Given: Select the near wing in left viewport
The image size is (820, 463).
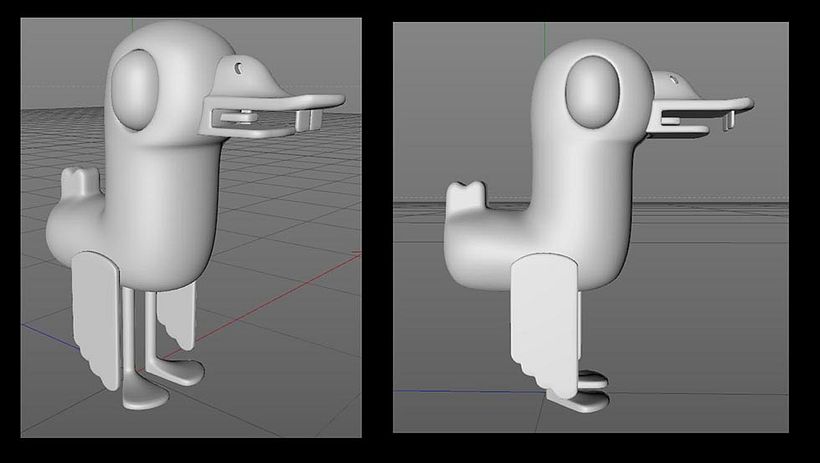Looking at the screenshot, I should coord(97,319).
